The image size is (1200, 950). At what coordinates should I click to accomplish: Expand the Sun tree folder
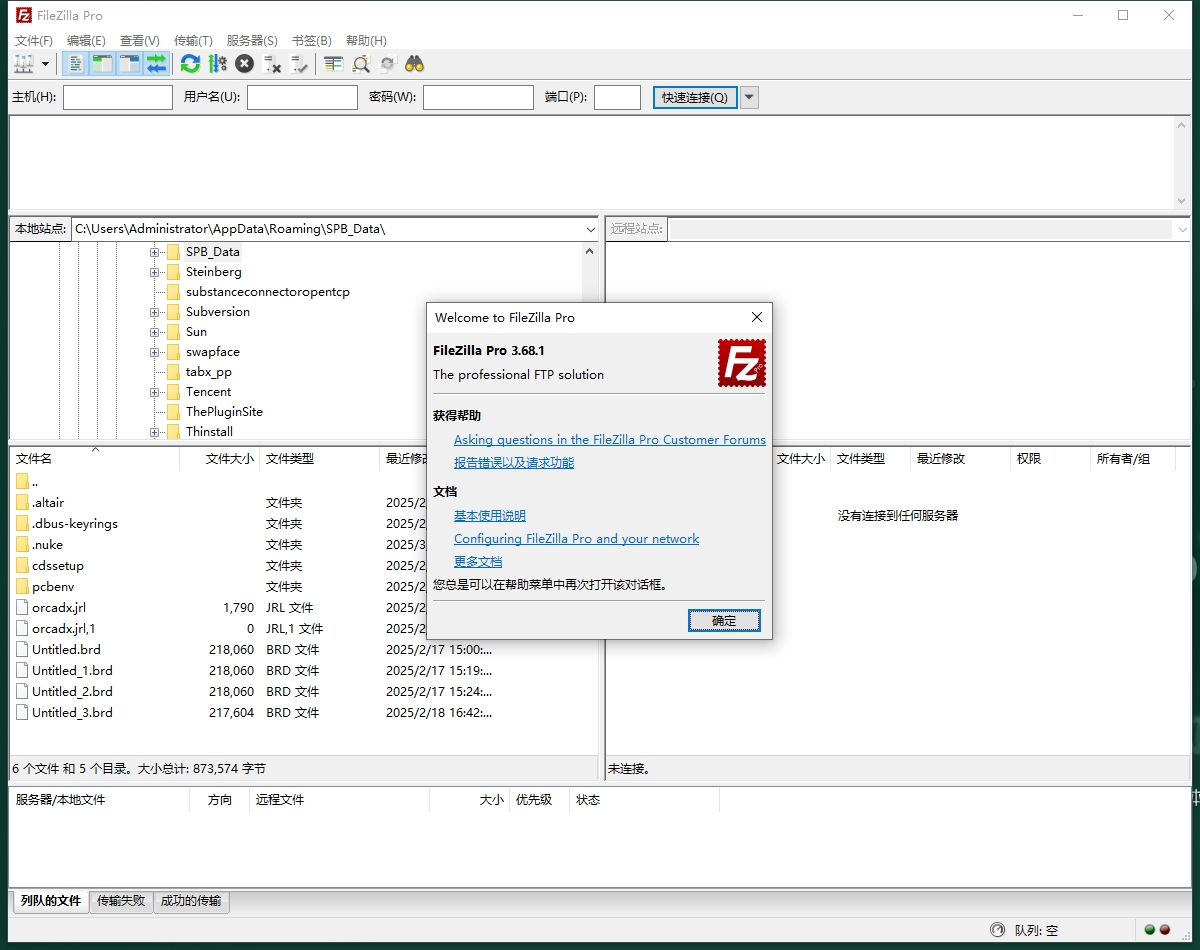(x=155, y=332)
